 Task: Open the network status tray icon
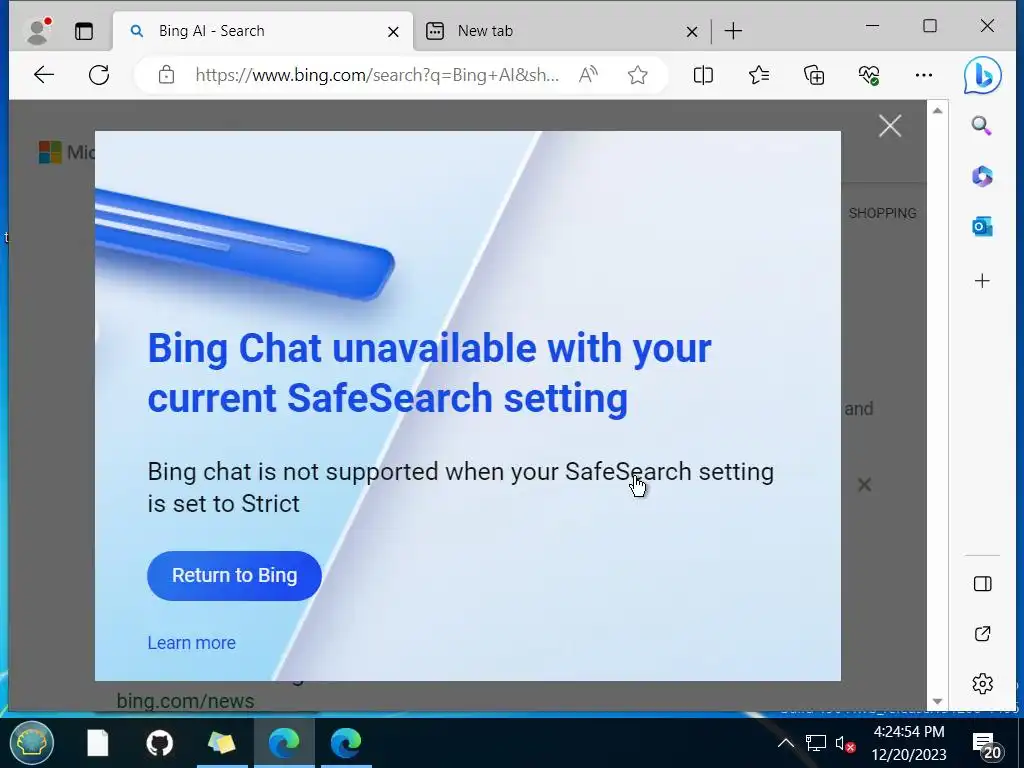coord(816,743)
